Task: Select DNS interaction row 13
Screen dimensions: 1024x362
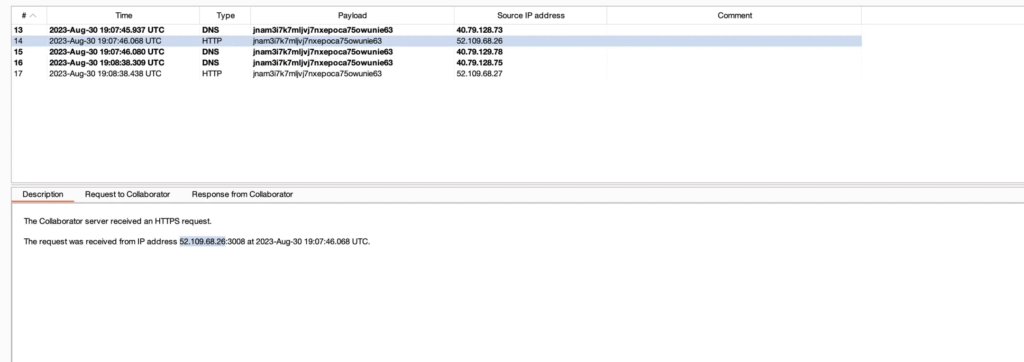Action: point(436,30)
